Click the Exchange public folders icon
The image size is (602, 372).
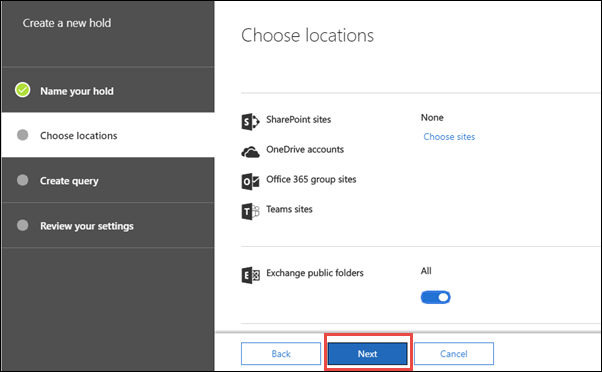(x=250, y=275)
